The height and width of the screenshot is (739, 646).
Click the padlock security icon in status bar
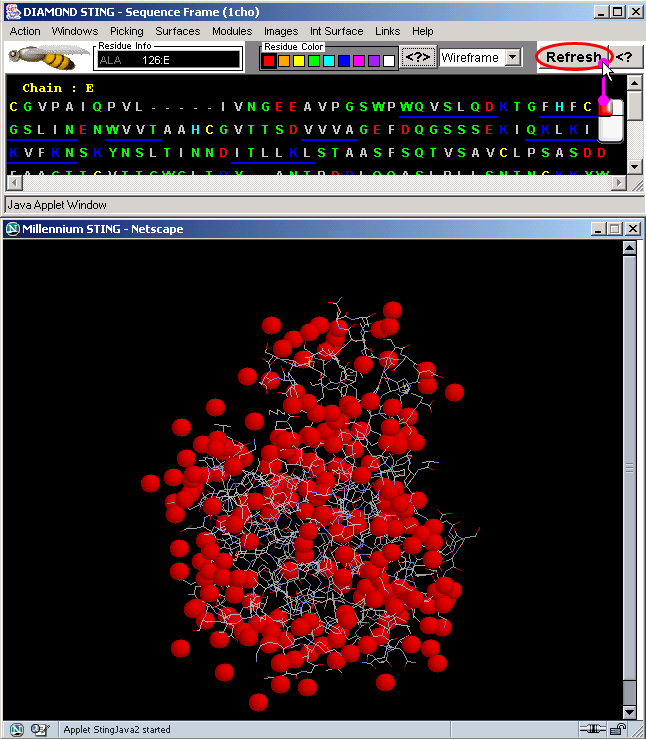(x=620, y=729)
